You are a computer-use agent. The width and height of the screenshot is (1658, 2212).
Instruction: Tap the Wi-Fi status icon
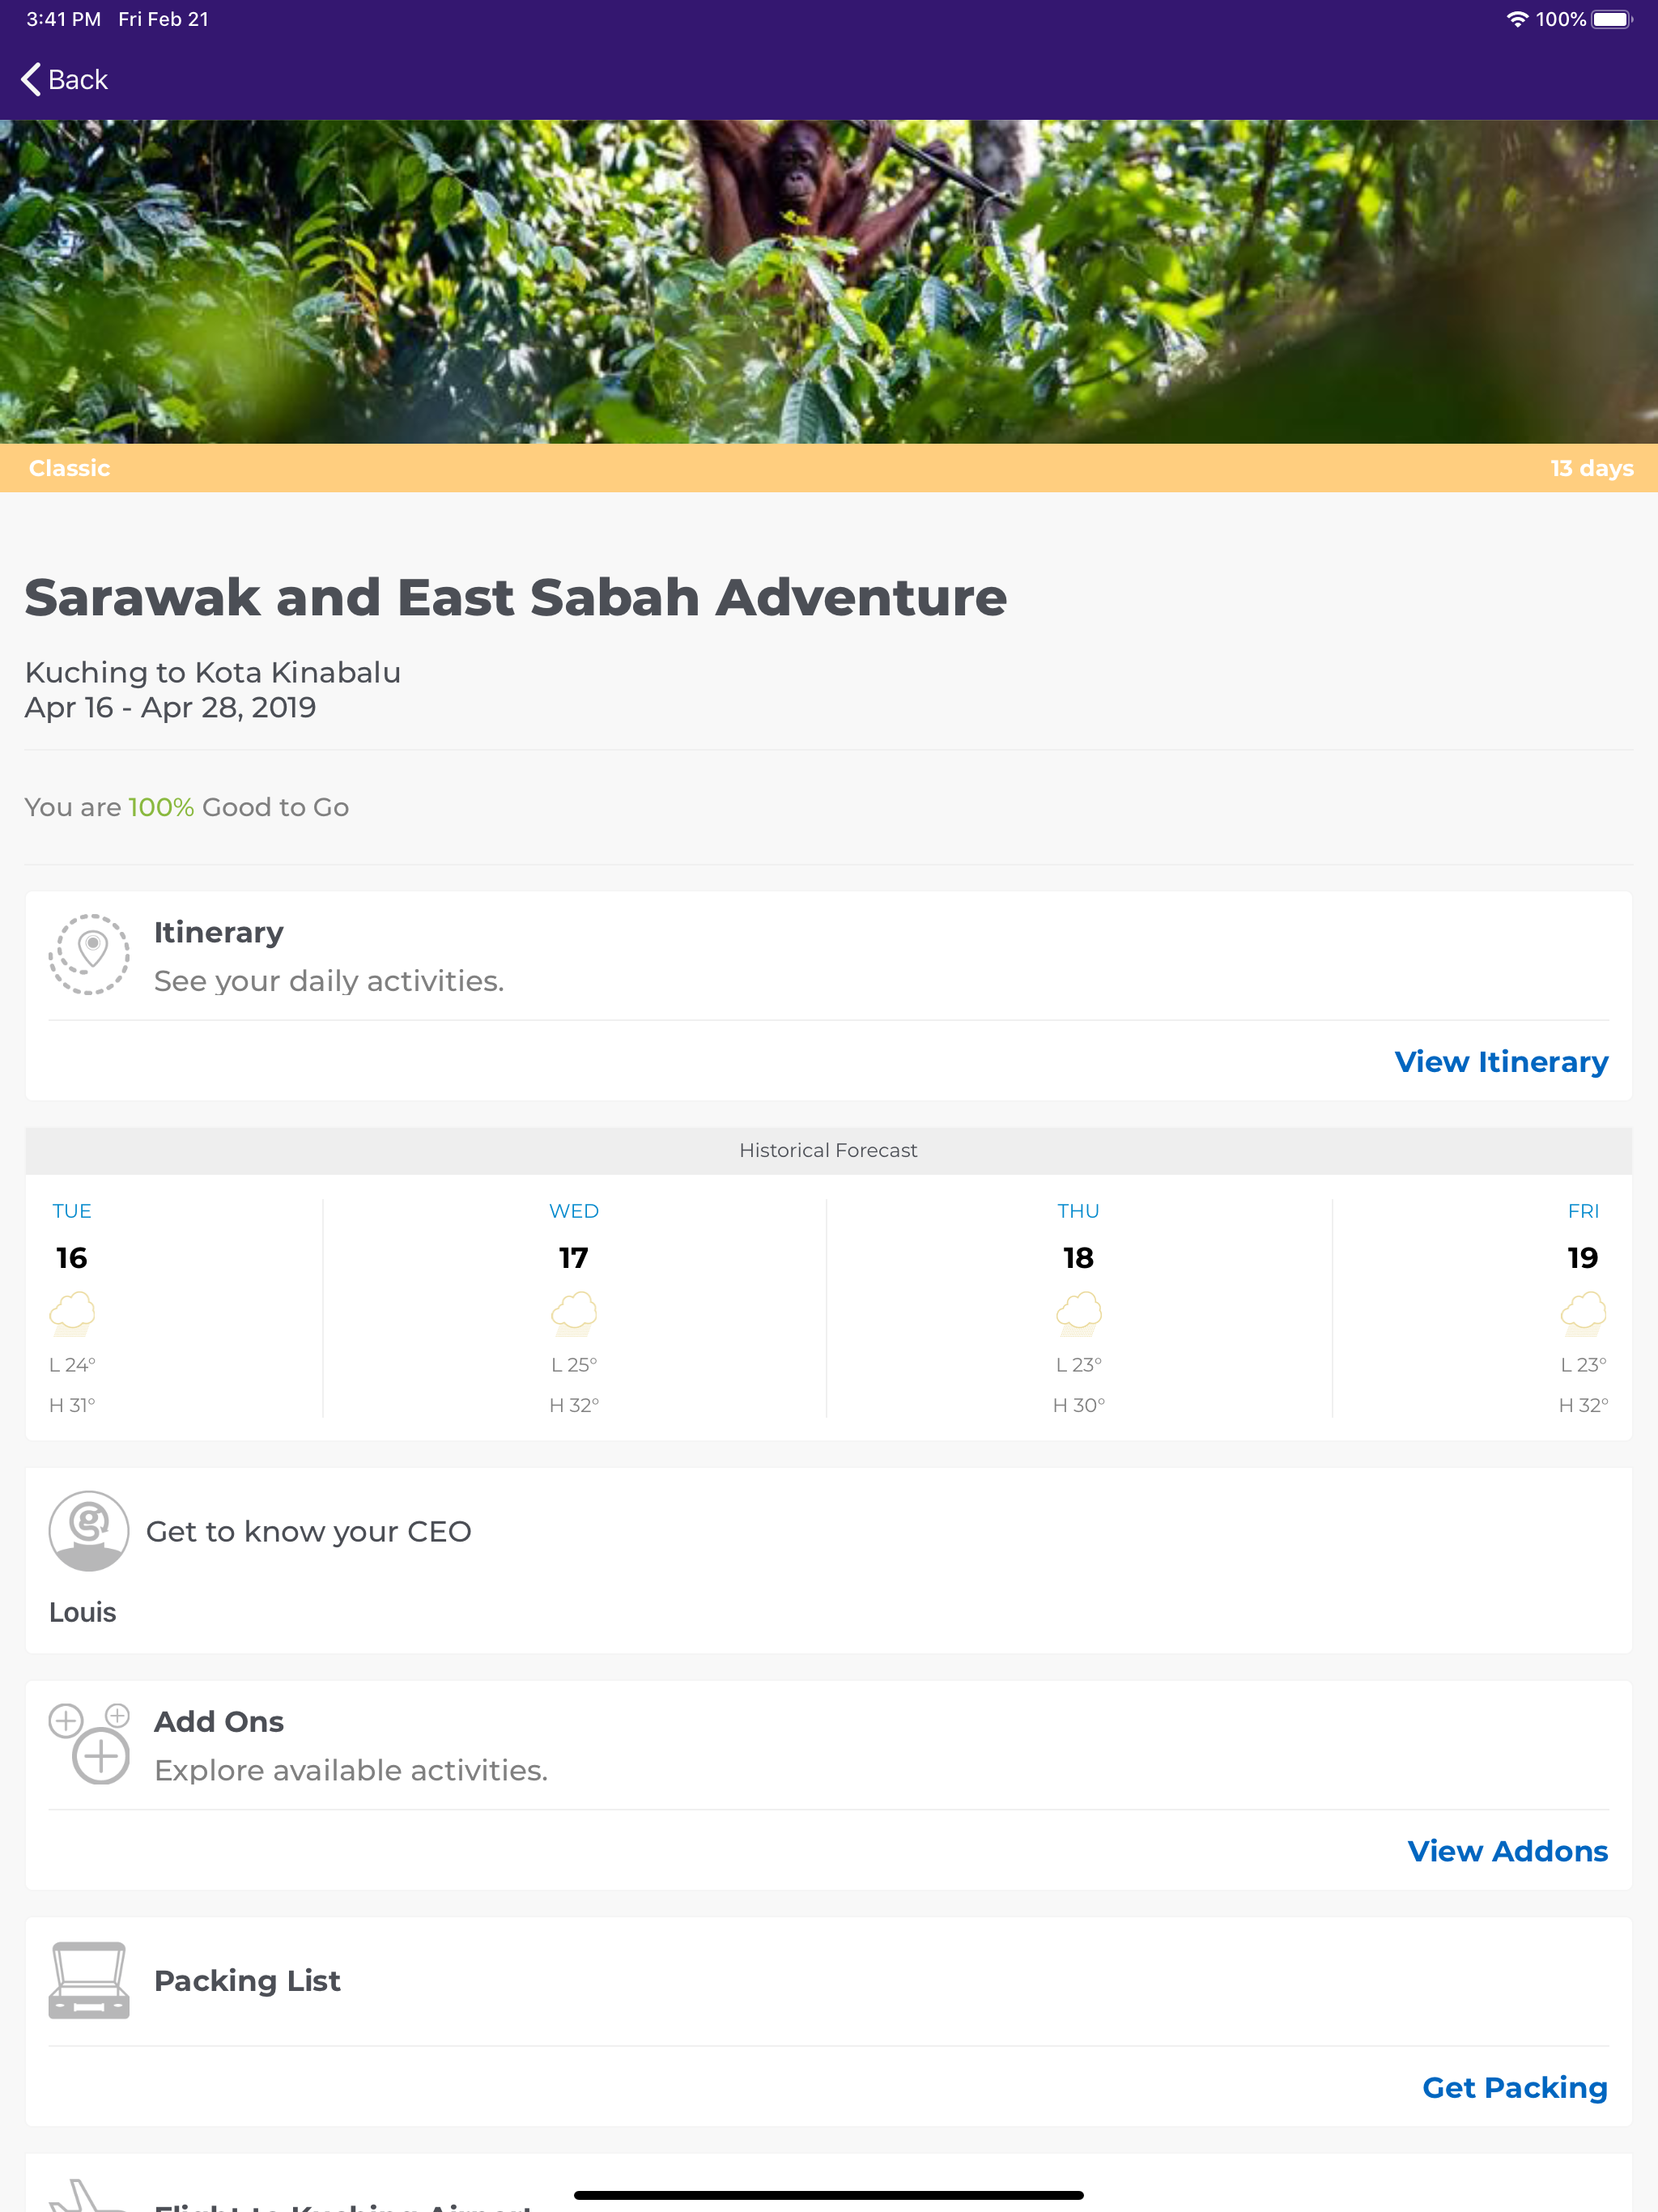click(x=1517, y=19)
